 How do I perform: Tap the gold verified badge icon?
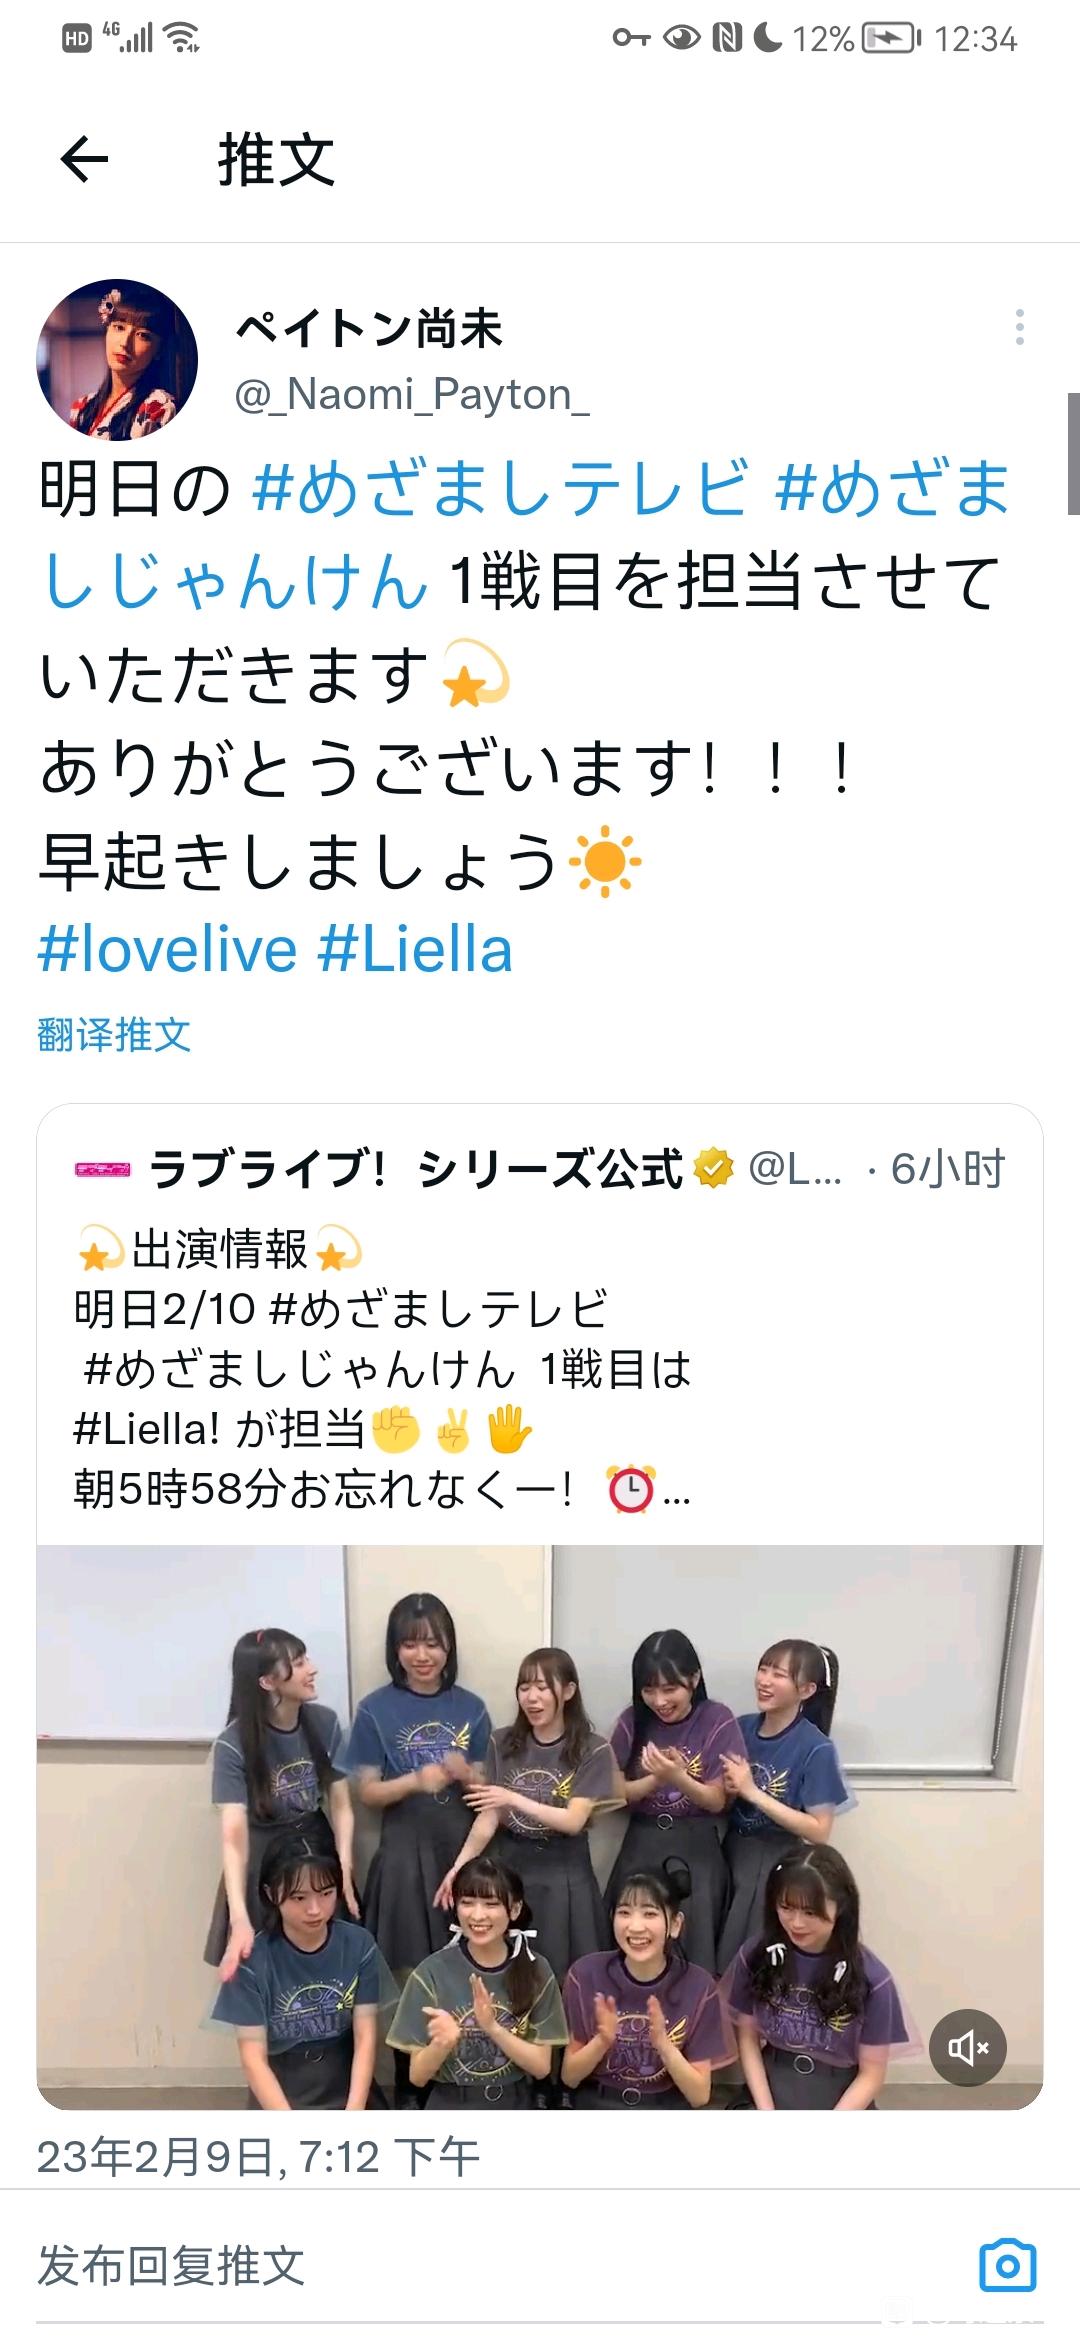714,1168
